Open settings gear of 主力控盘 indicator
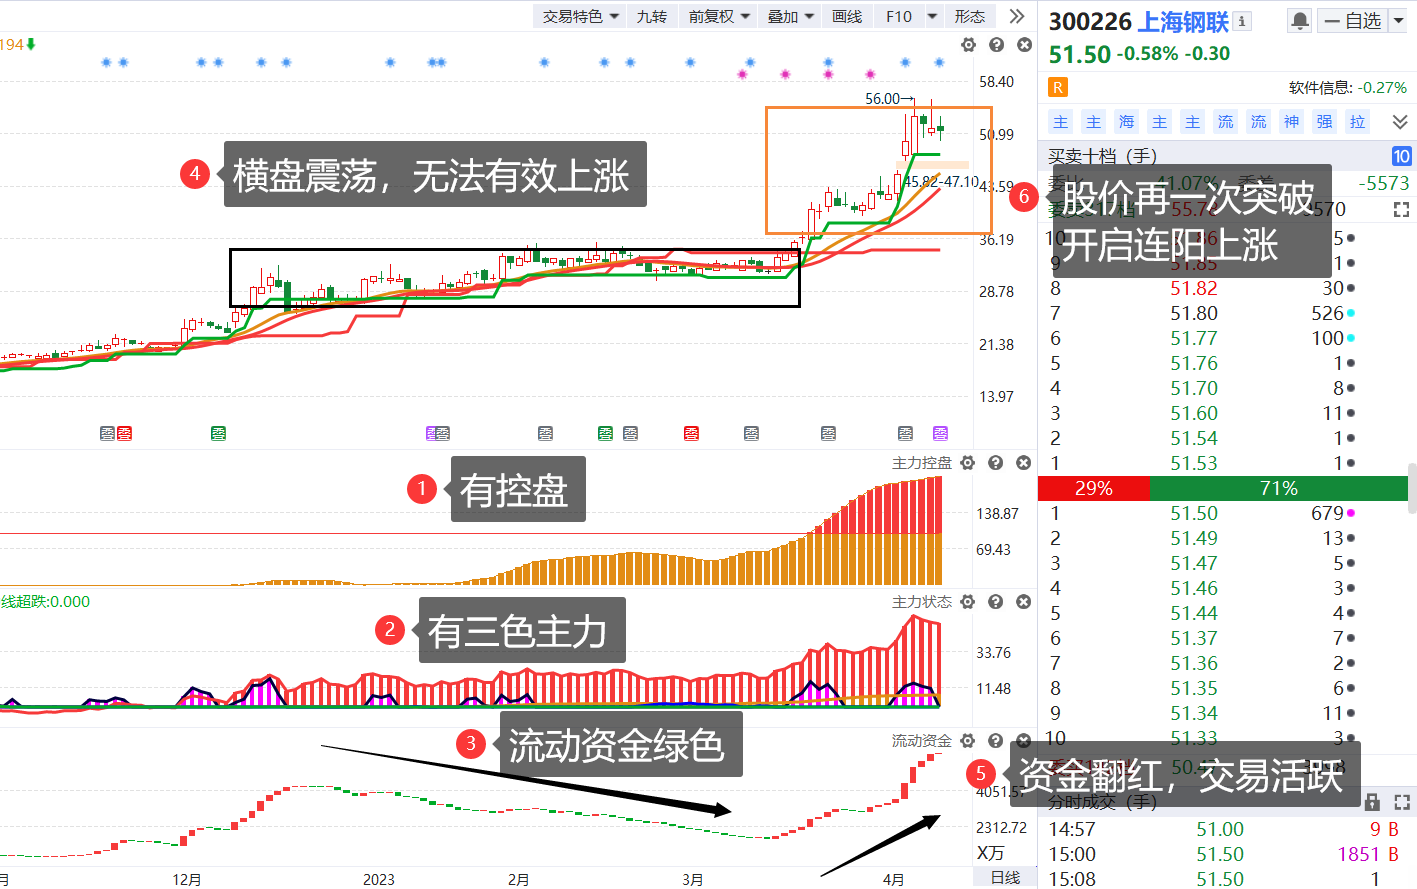The height and width of the screenshot is (889, 1417). click(x=967, y=463)
